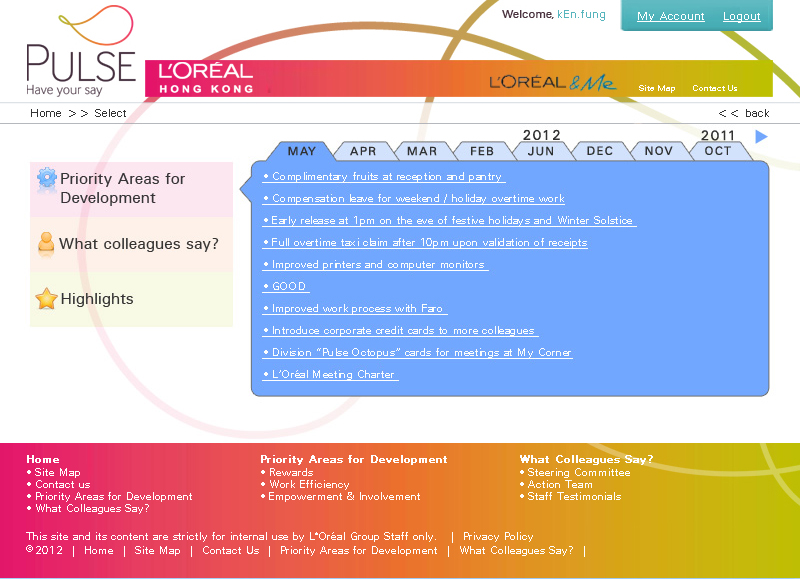This screenshot has height=579, width=800.
Task: Open Early release at 1pm item
Action: pos(449,220)
